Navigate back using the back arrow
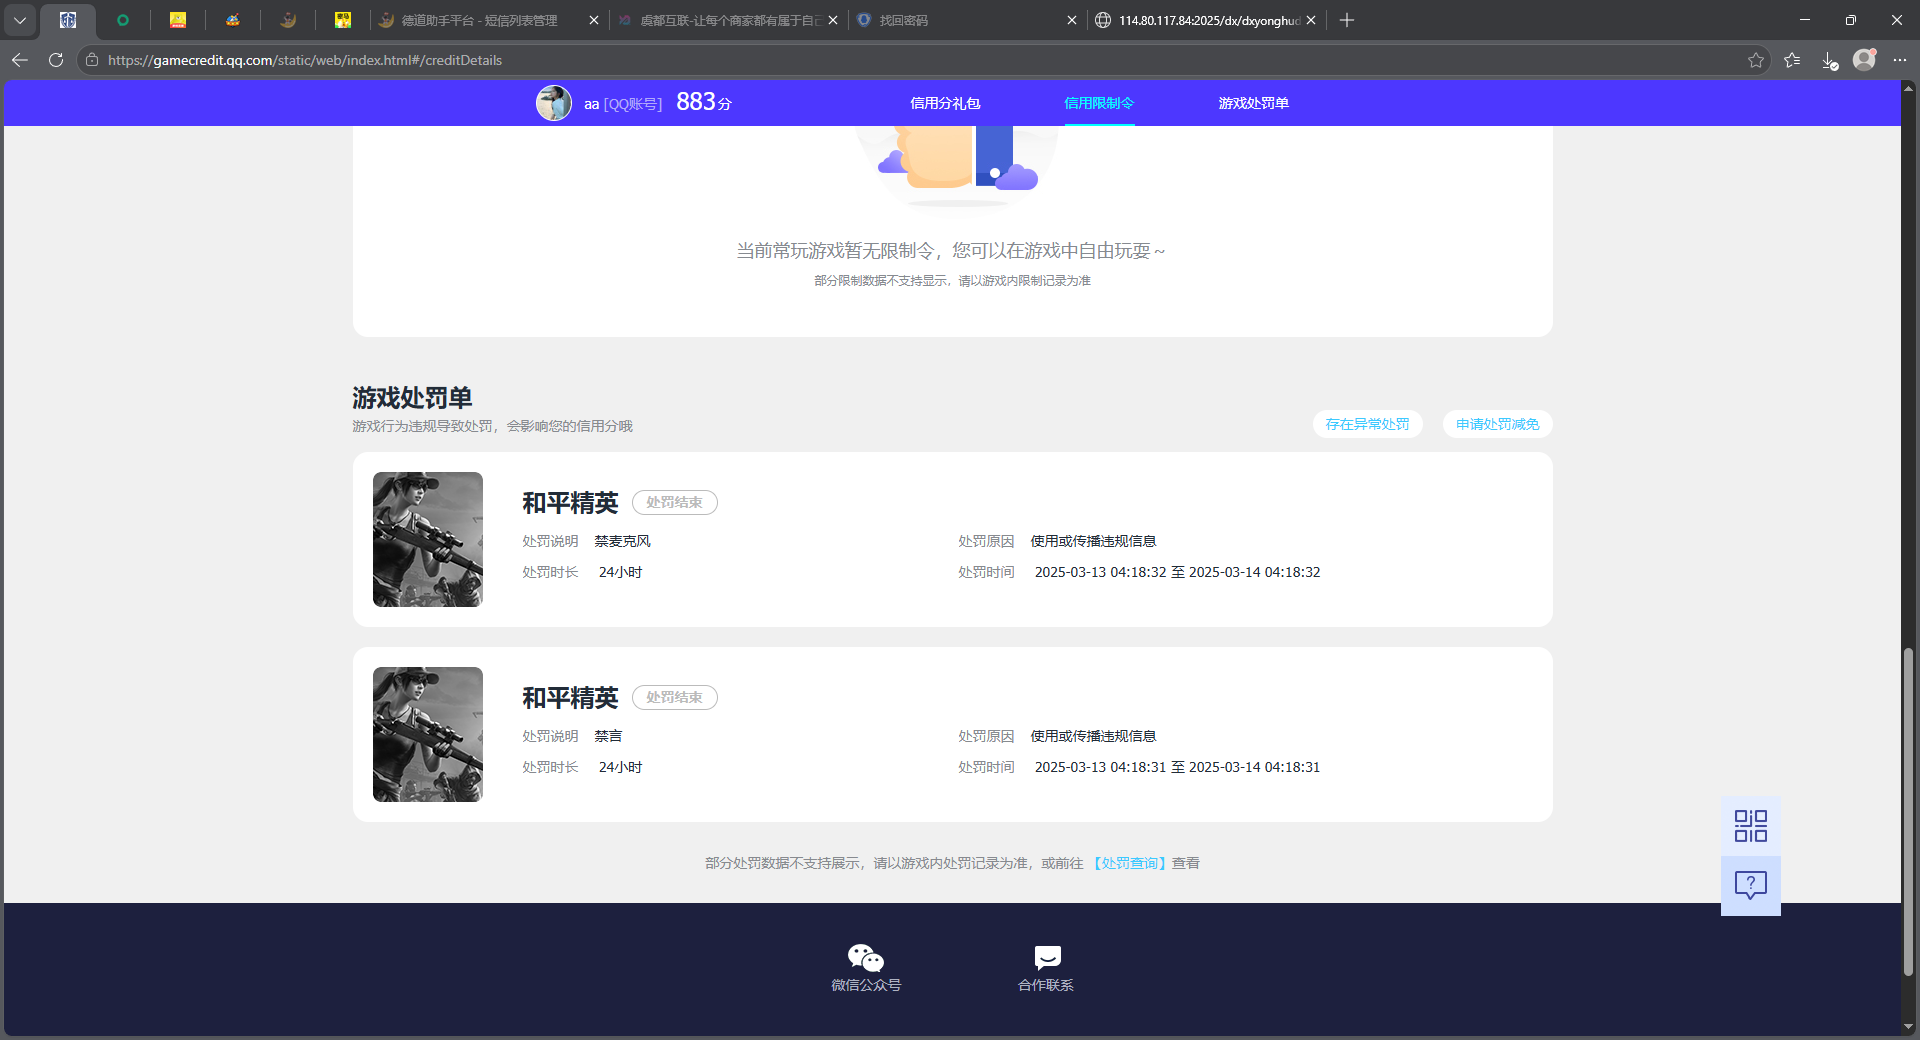The image size is (1920, 1040). click(x=20, y=60)
